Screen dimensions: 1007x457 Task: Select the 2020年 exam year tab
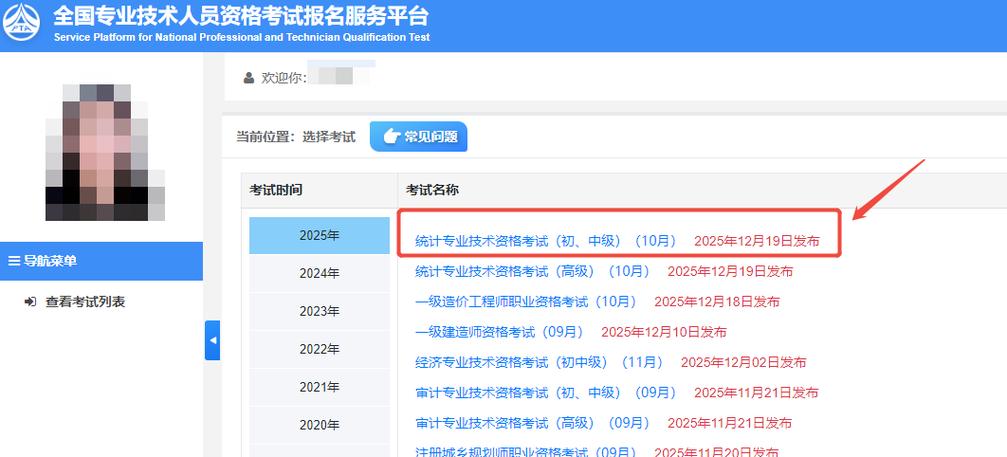pyautogui.click(x=319, y=425)
